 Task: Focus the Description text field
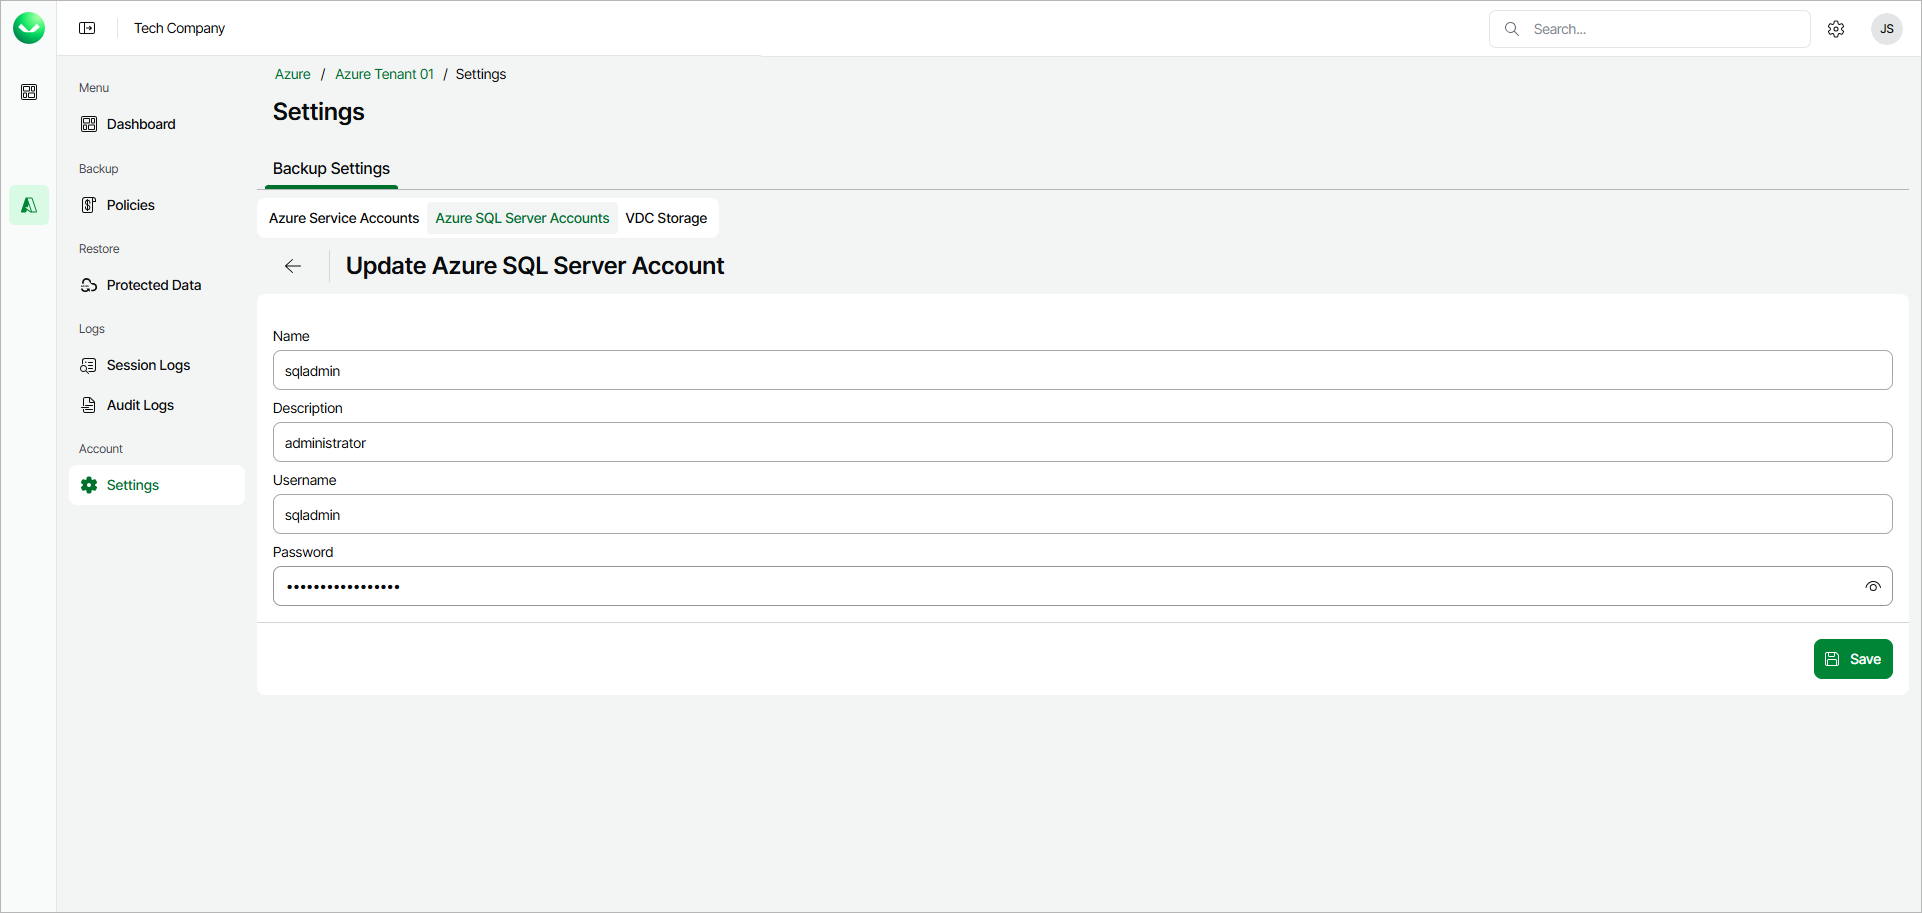click(x=1082, y=443)
